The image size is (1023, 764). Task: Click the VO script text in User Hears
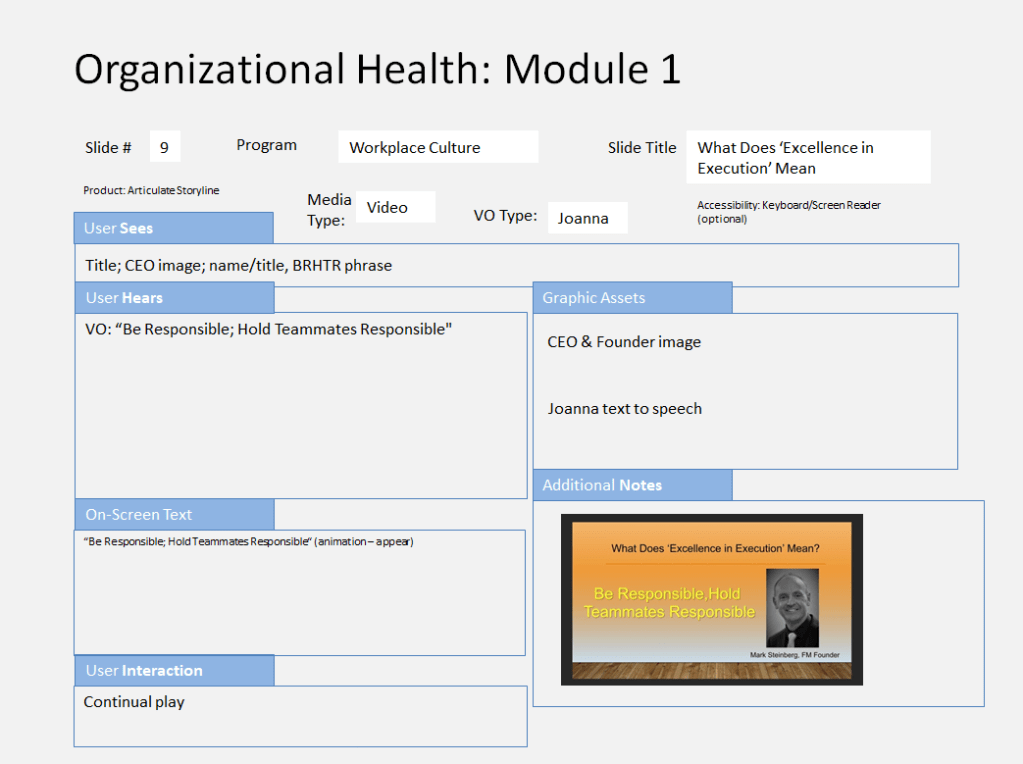click(x=268, y=330)
